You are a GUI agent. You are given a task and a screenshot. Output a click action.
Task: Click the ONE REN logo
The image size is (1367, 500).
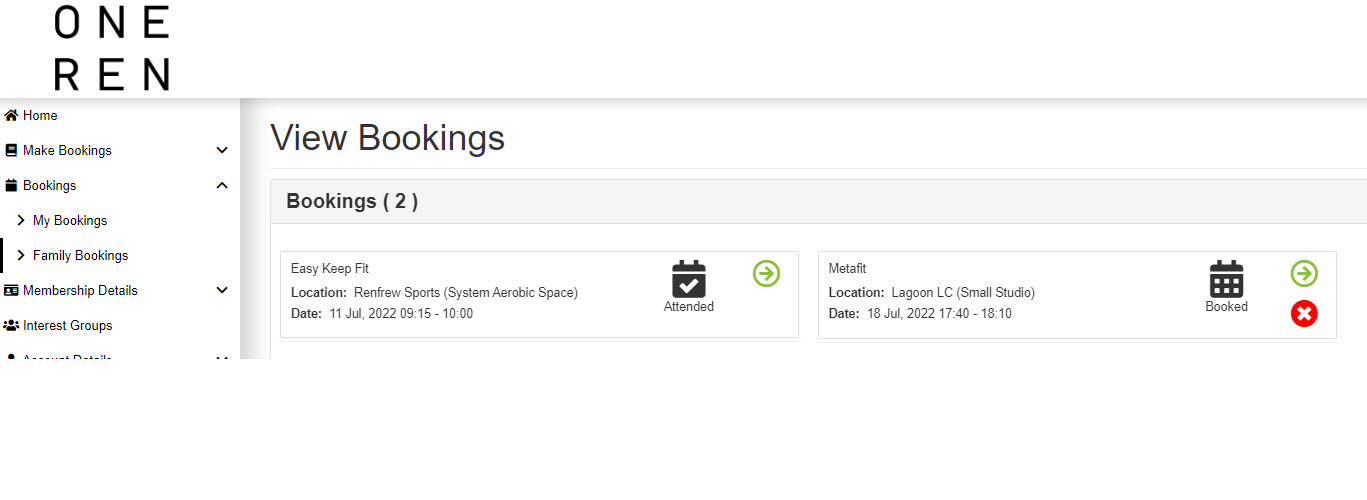[111, 48]
